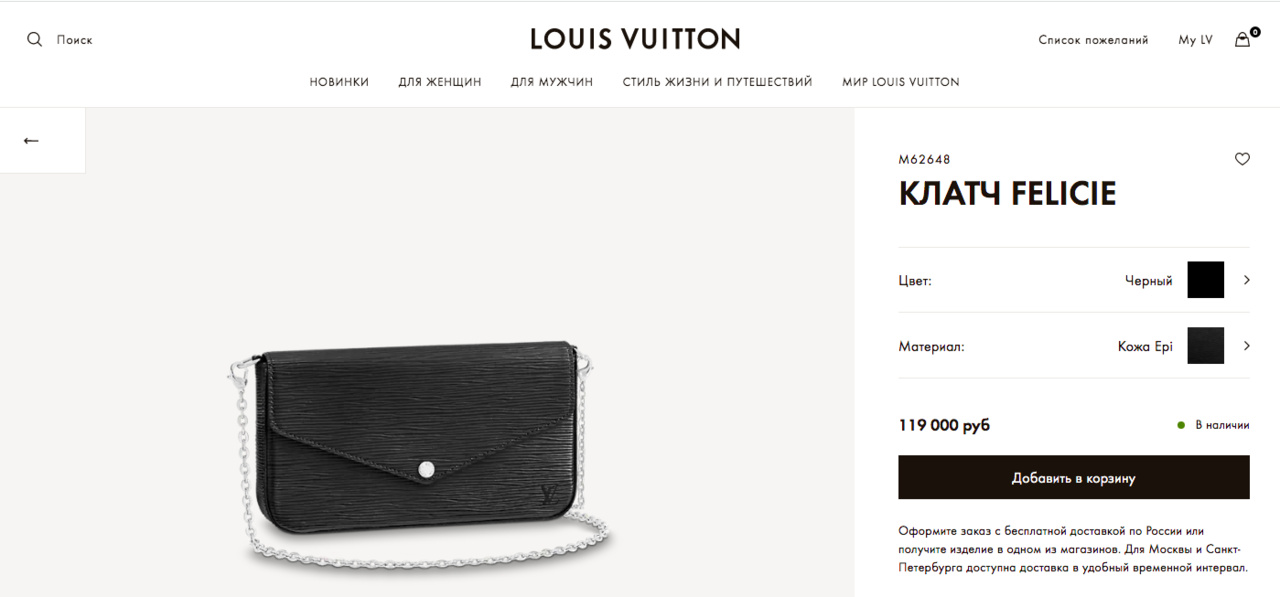Open the My LV account link
The width and height of the screenshot is (1280, 597).
1195,40
